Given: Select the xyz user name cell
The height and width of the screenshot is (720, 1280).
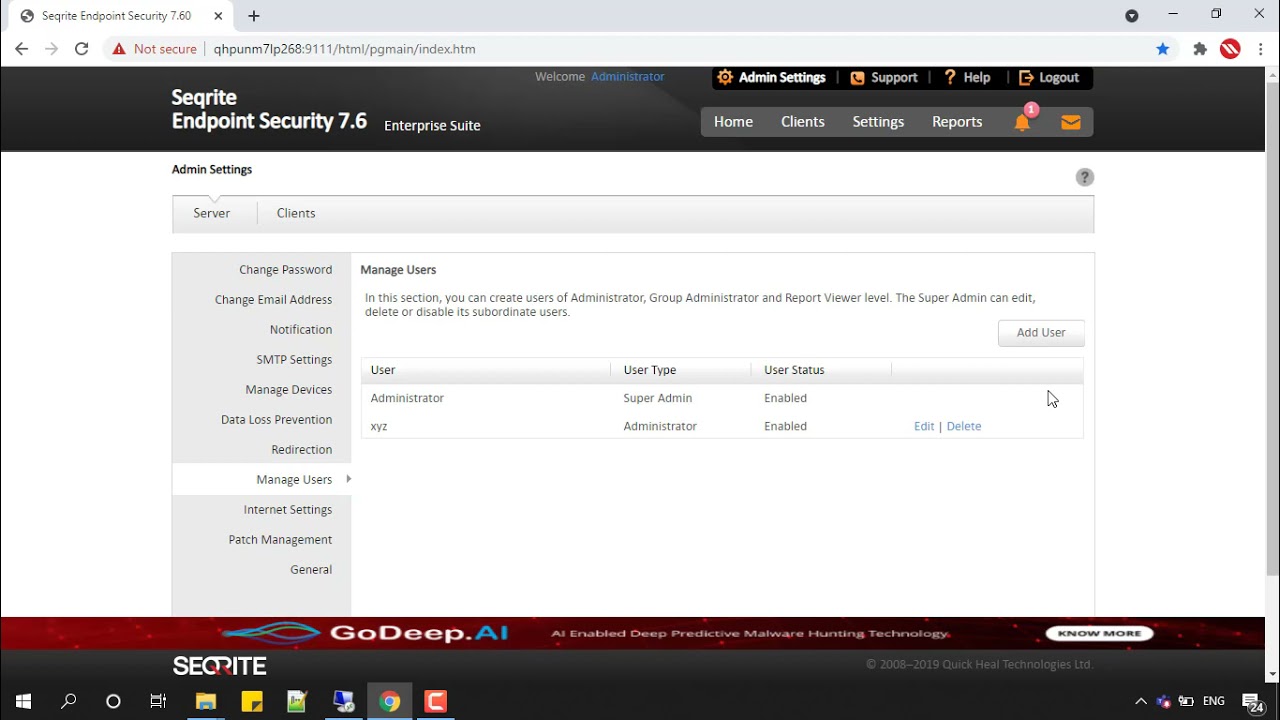Looking at the screenshot, I should 379,426.
